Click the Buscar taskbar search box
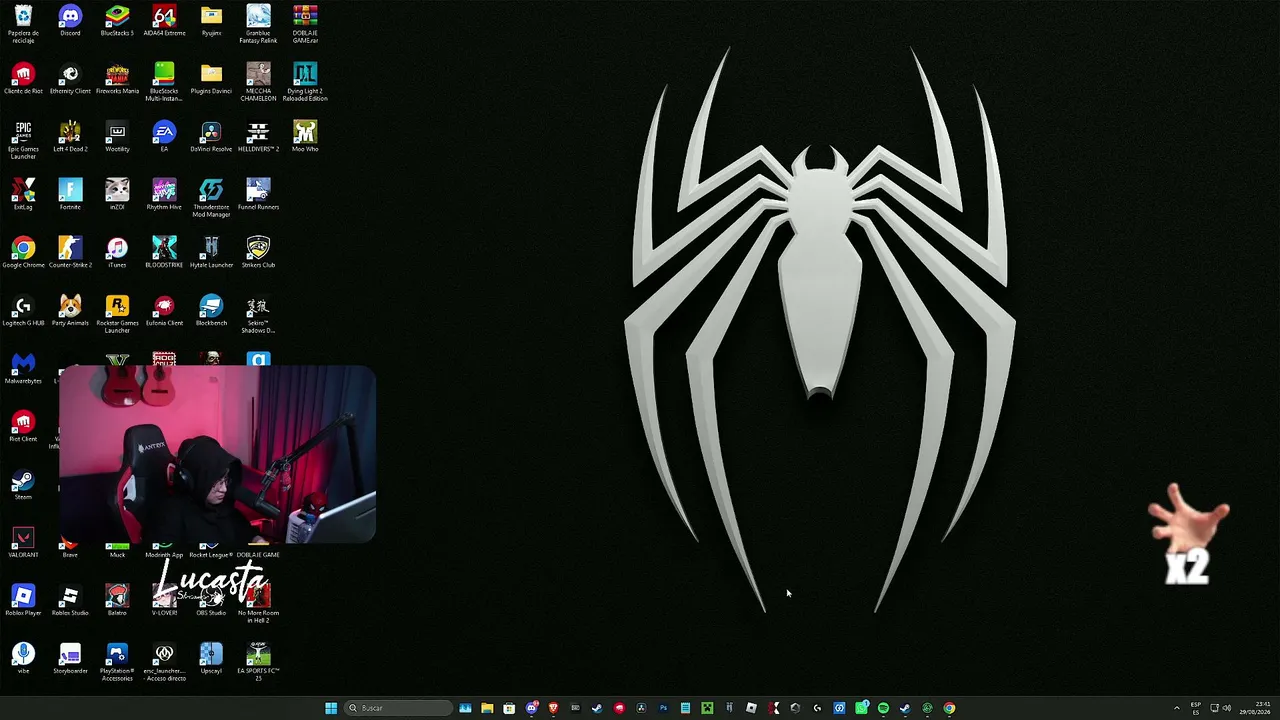Screen dimensions: 1280x720 tap(398, 708)
